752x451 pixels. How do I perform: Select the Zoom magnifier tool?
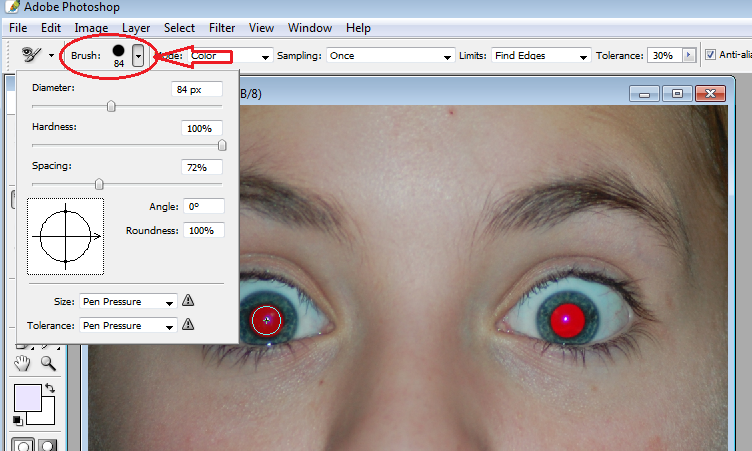point(48,364)
